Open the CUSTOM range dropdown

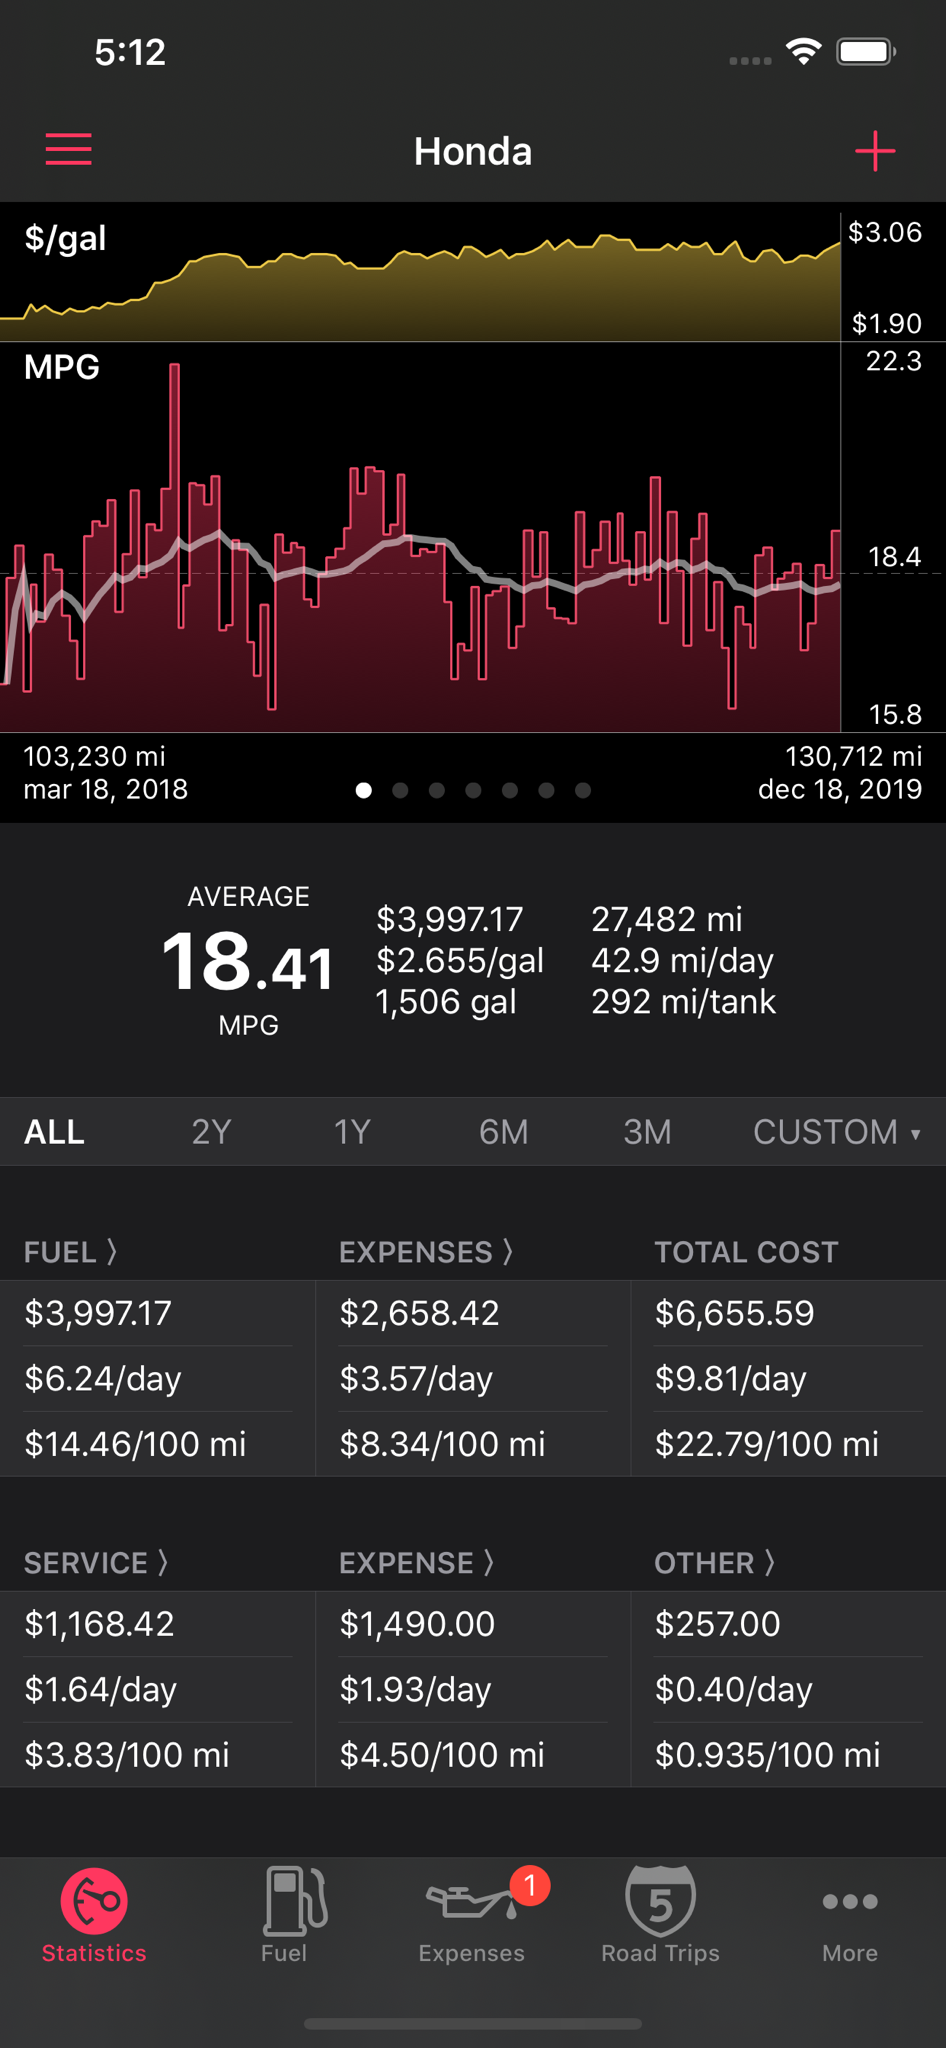[837, 1132]
